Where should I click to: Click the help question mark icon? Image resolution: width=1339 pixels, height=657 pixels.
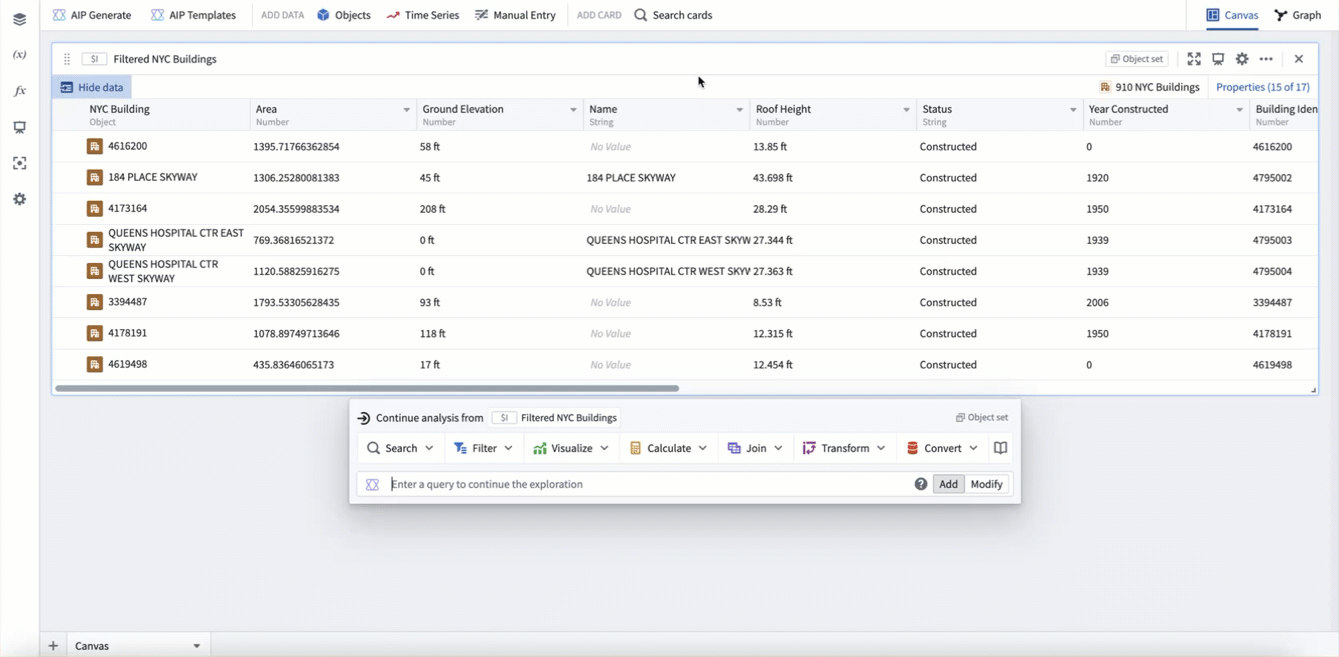tap(920, 484)
